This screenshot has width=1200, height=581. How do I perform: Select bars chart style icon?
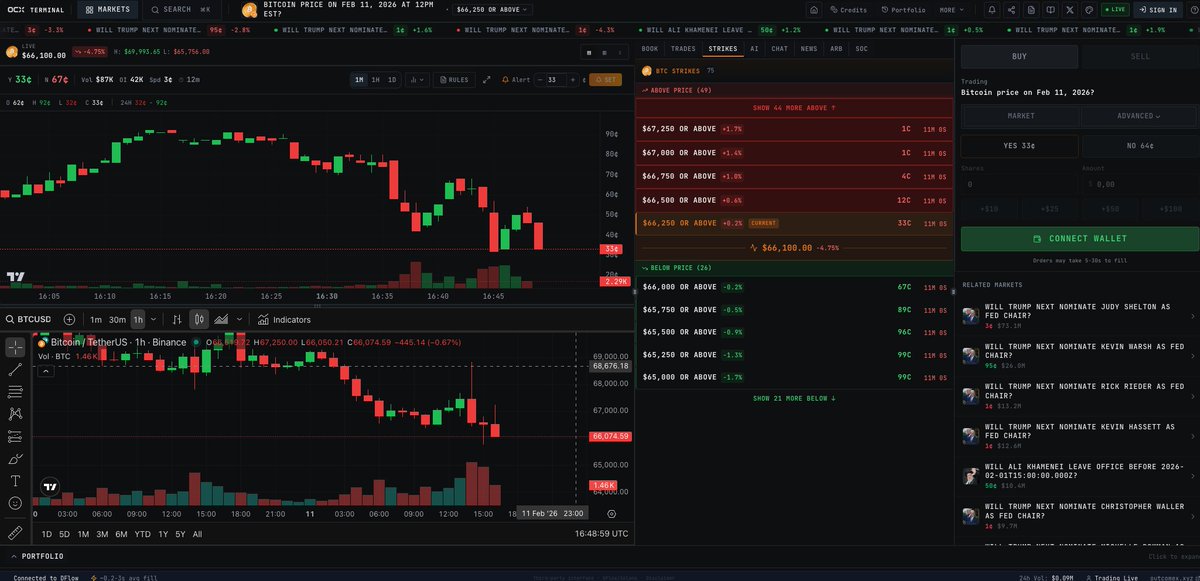[x=177, y=320]
